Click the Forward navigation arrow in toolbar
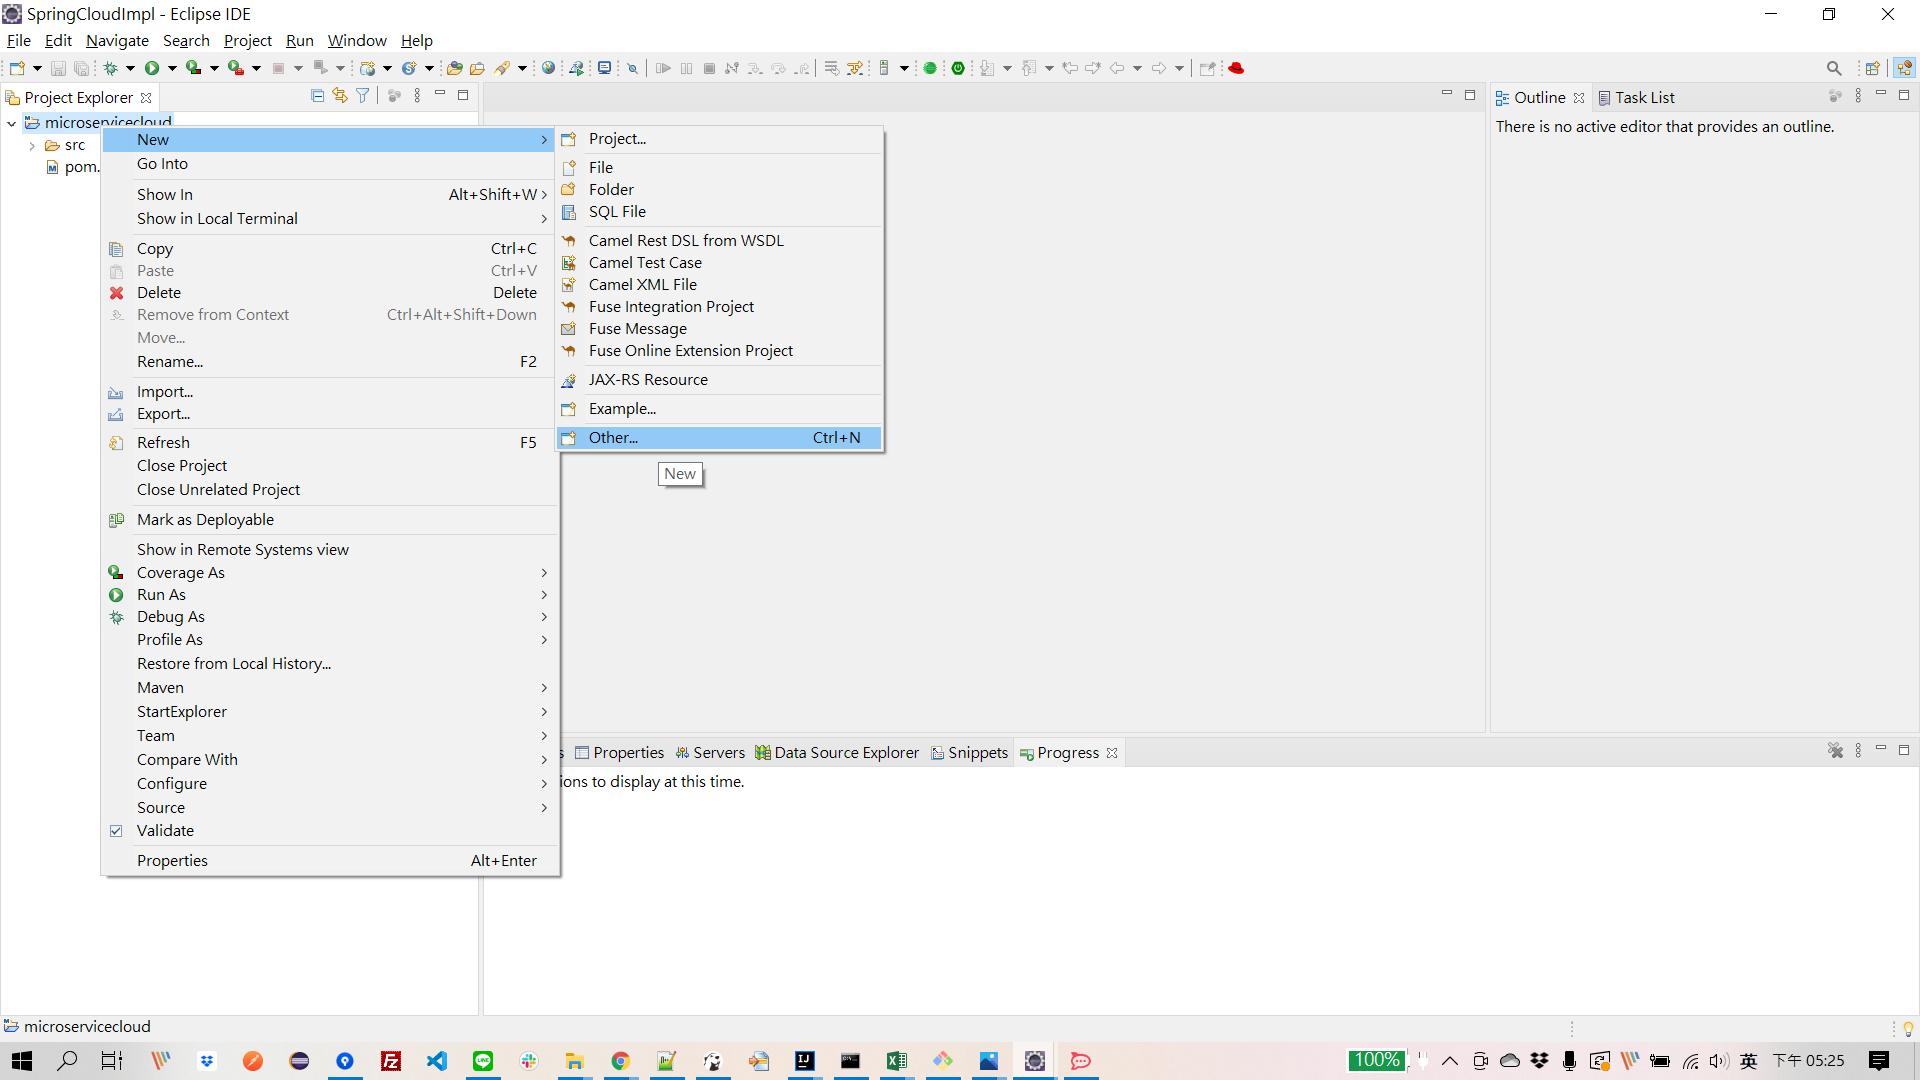The width and height of the screenshot is (1920, 1080). [1159, 68]
